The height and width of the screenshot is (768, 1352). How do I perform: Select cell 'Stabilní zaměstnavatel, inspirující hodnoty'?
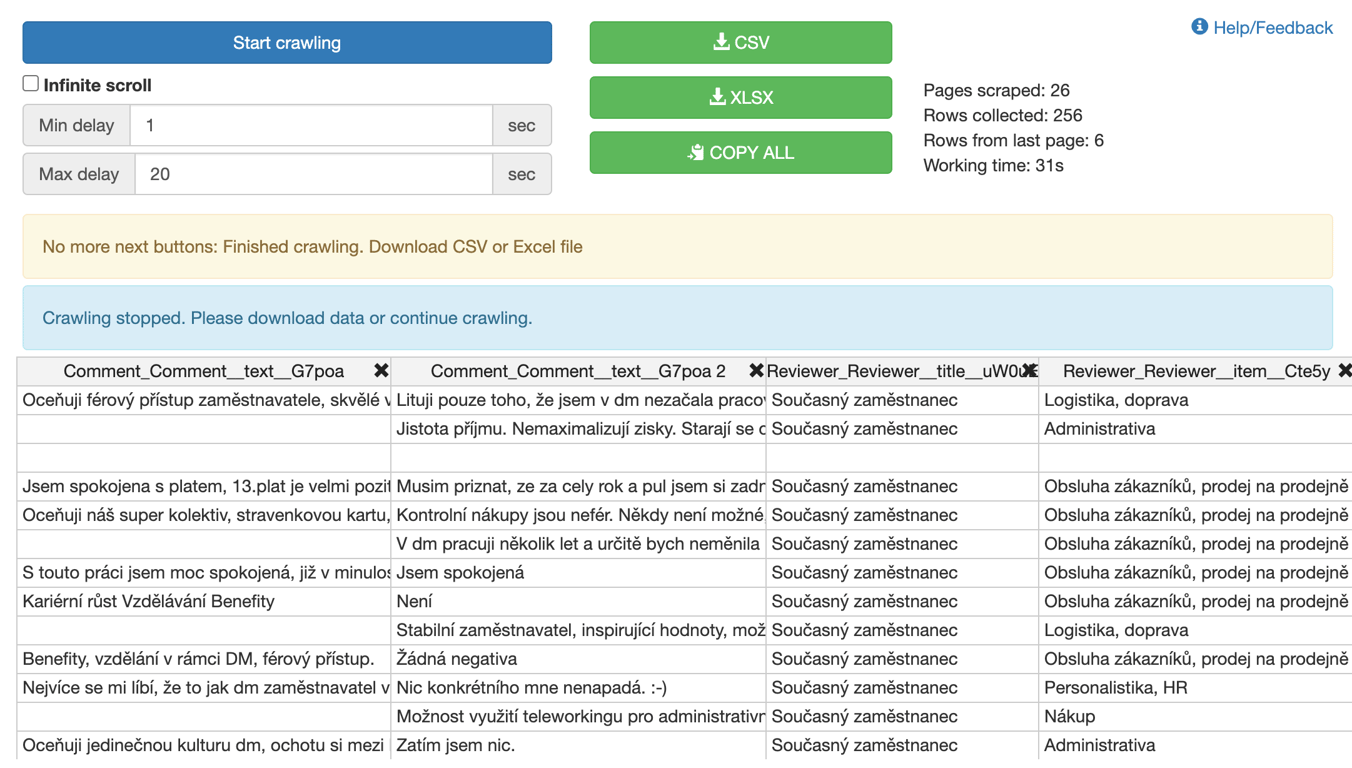pyautogui.click(x=578, y=631)
